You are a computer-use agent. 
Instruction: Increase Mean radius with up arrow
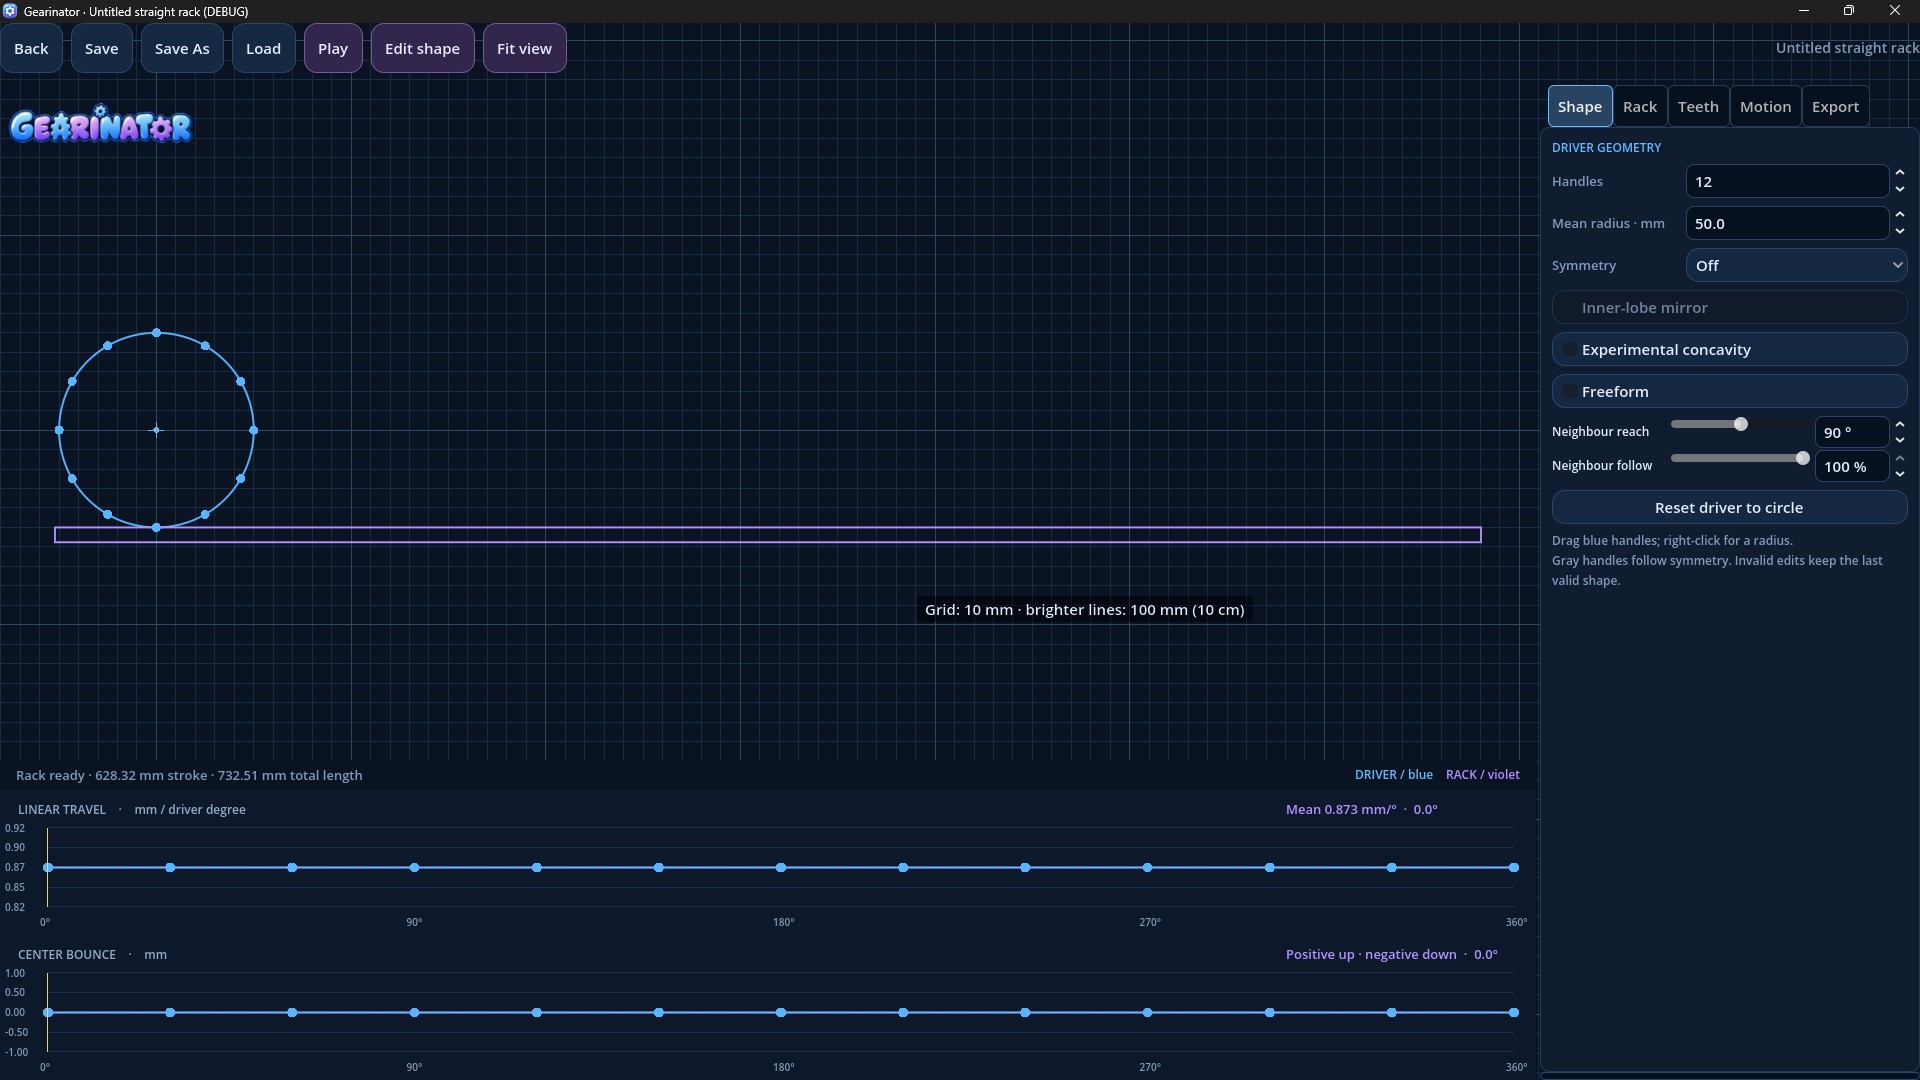click(1900, 215)
